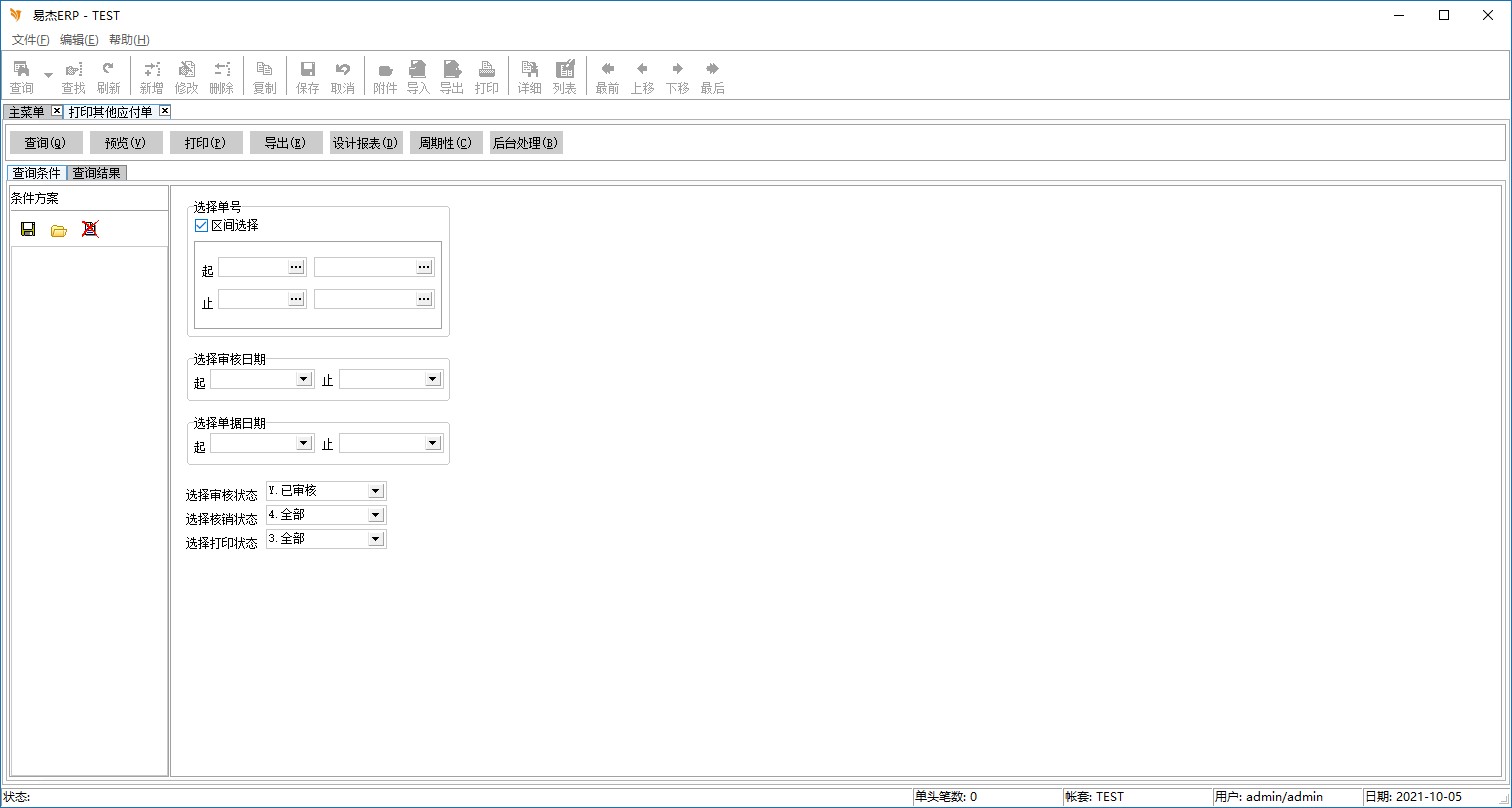Save the condition scheme with the floppy icon

tap(28, 229)
